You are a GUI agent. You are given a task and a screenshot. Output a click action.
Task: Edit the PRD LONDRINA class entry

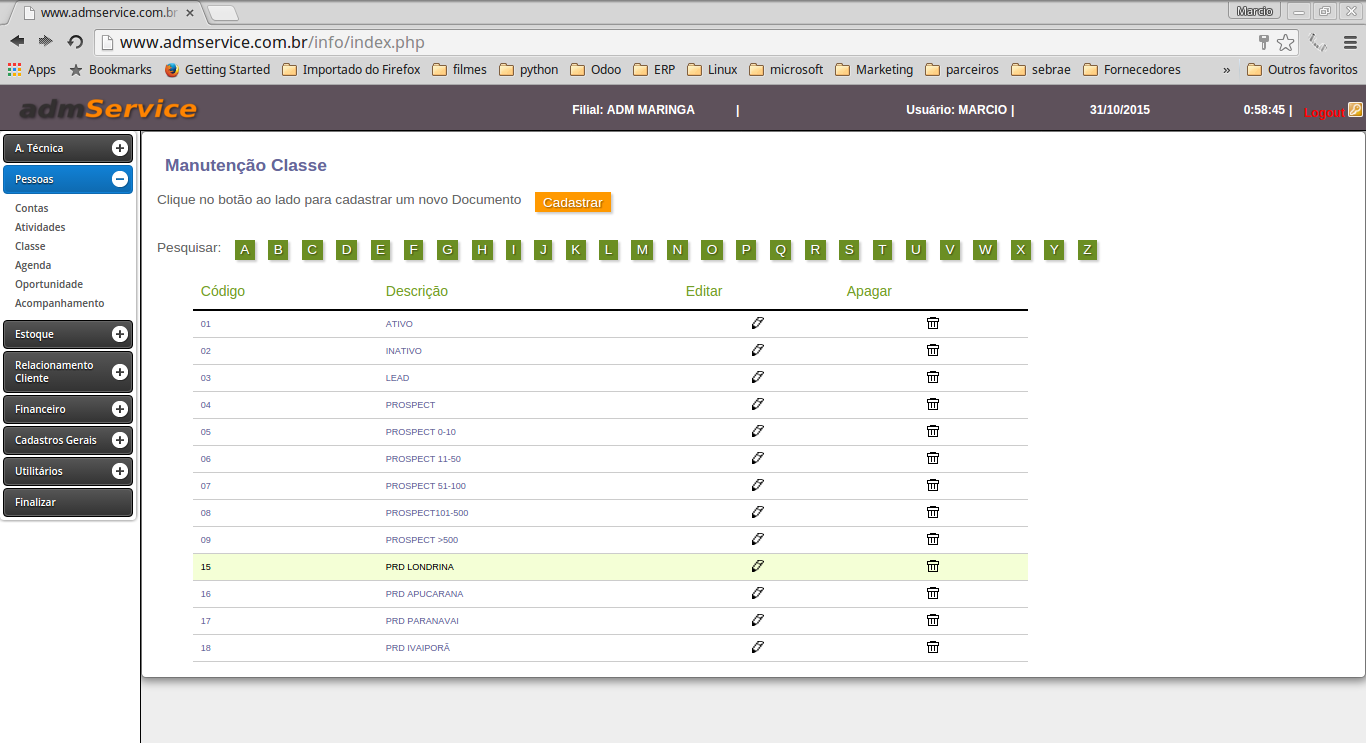(757, 566)
